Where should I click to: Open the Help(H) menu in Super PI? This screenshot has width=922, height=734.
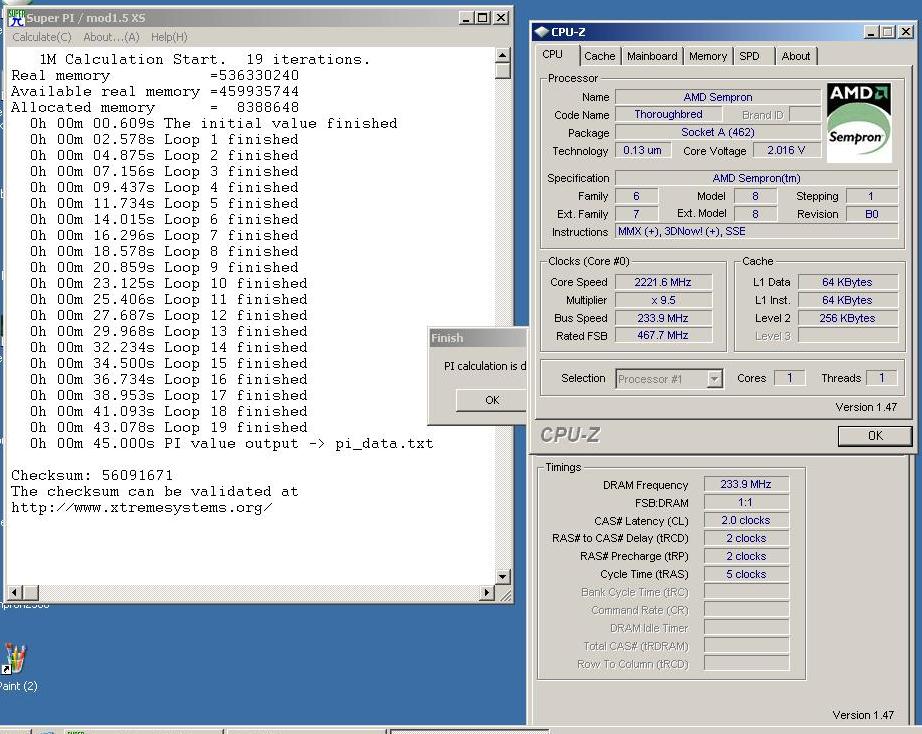tap(169, 37)
